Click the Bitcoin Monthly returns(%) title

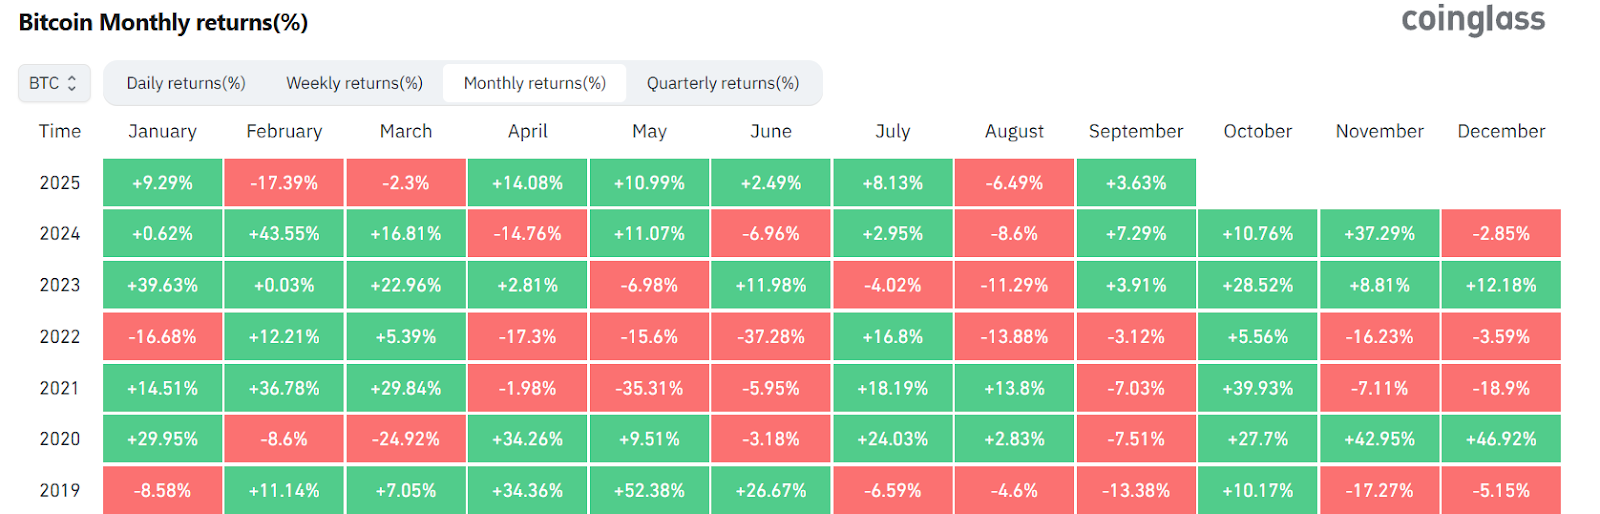(x=163, y=22)
